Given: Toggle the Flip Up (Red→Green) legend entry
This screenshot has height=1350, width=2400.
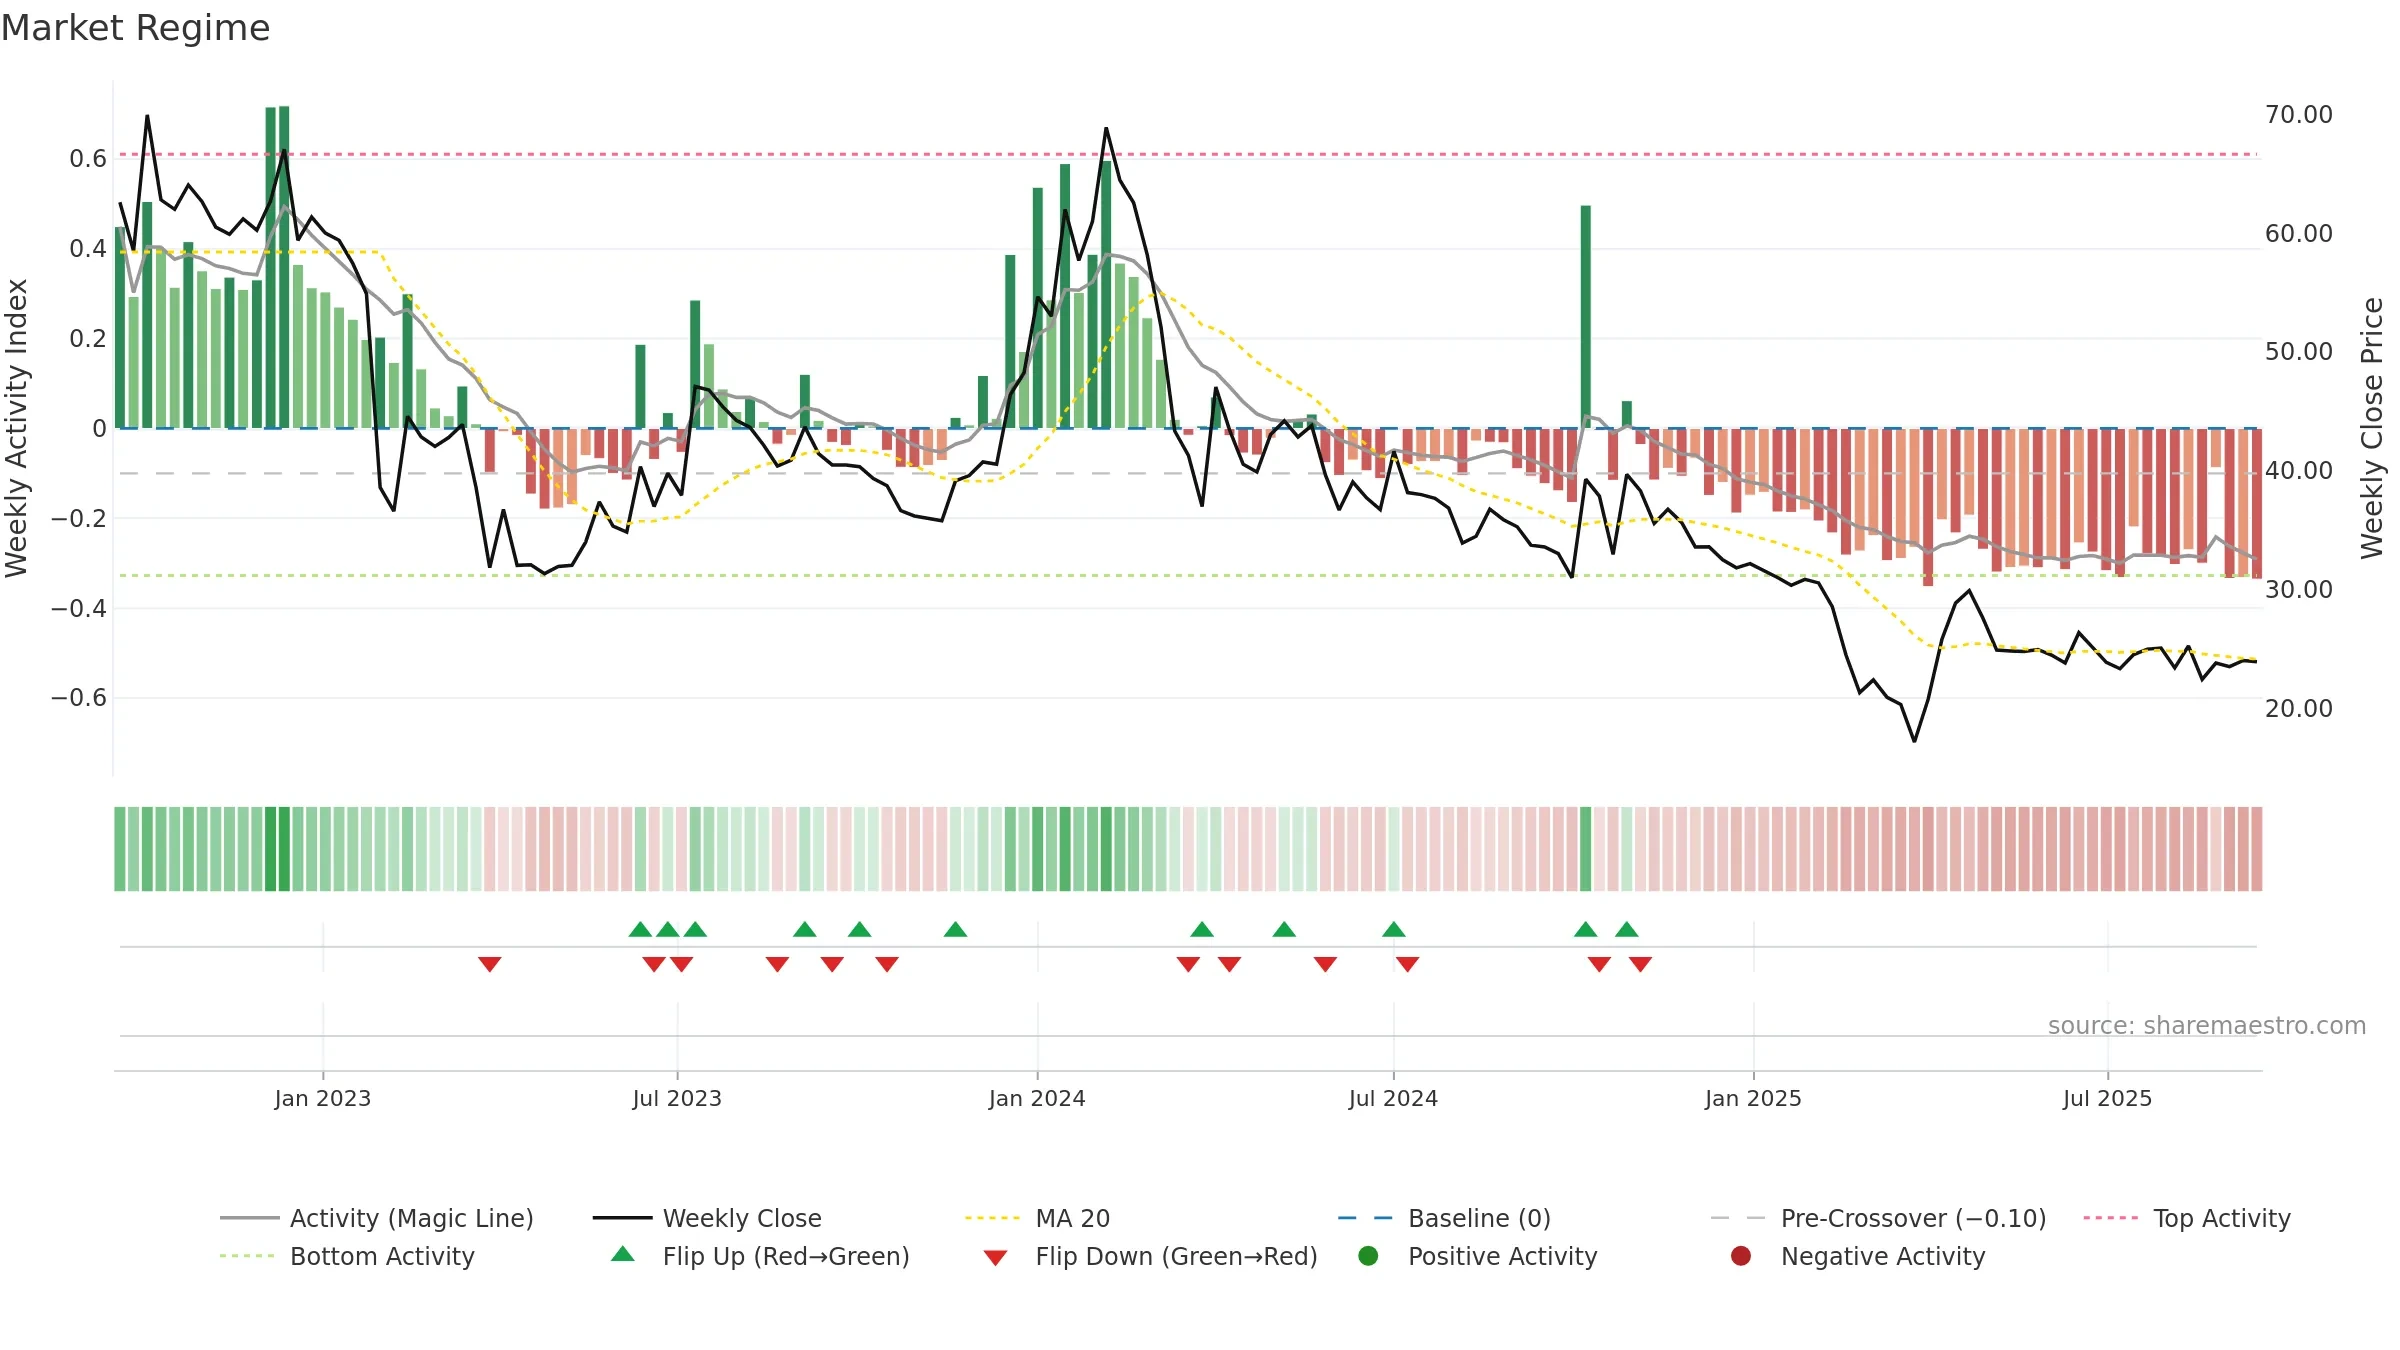Looking at the screenshot, I should pos(760,1256).
